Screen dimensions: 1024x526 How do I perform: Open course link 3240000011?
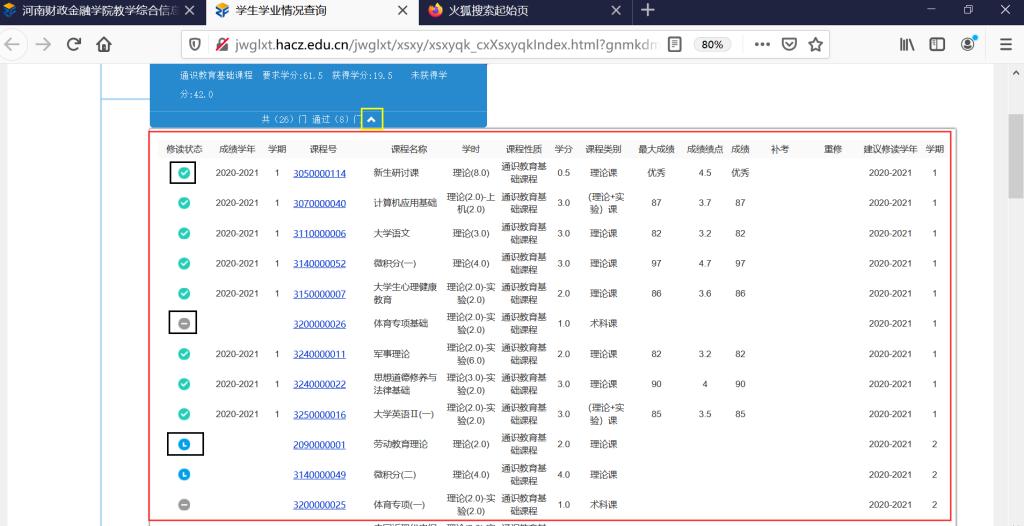[x=319, y=354]
